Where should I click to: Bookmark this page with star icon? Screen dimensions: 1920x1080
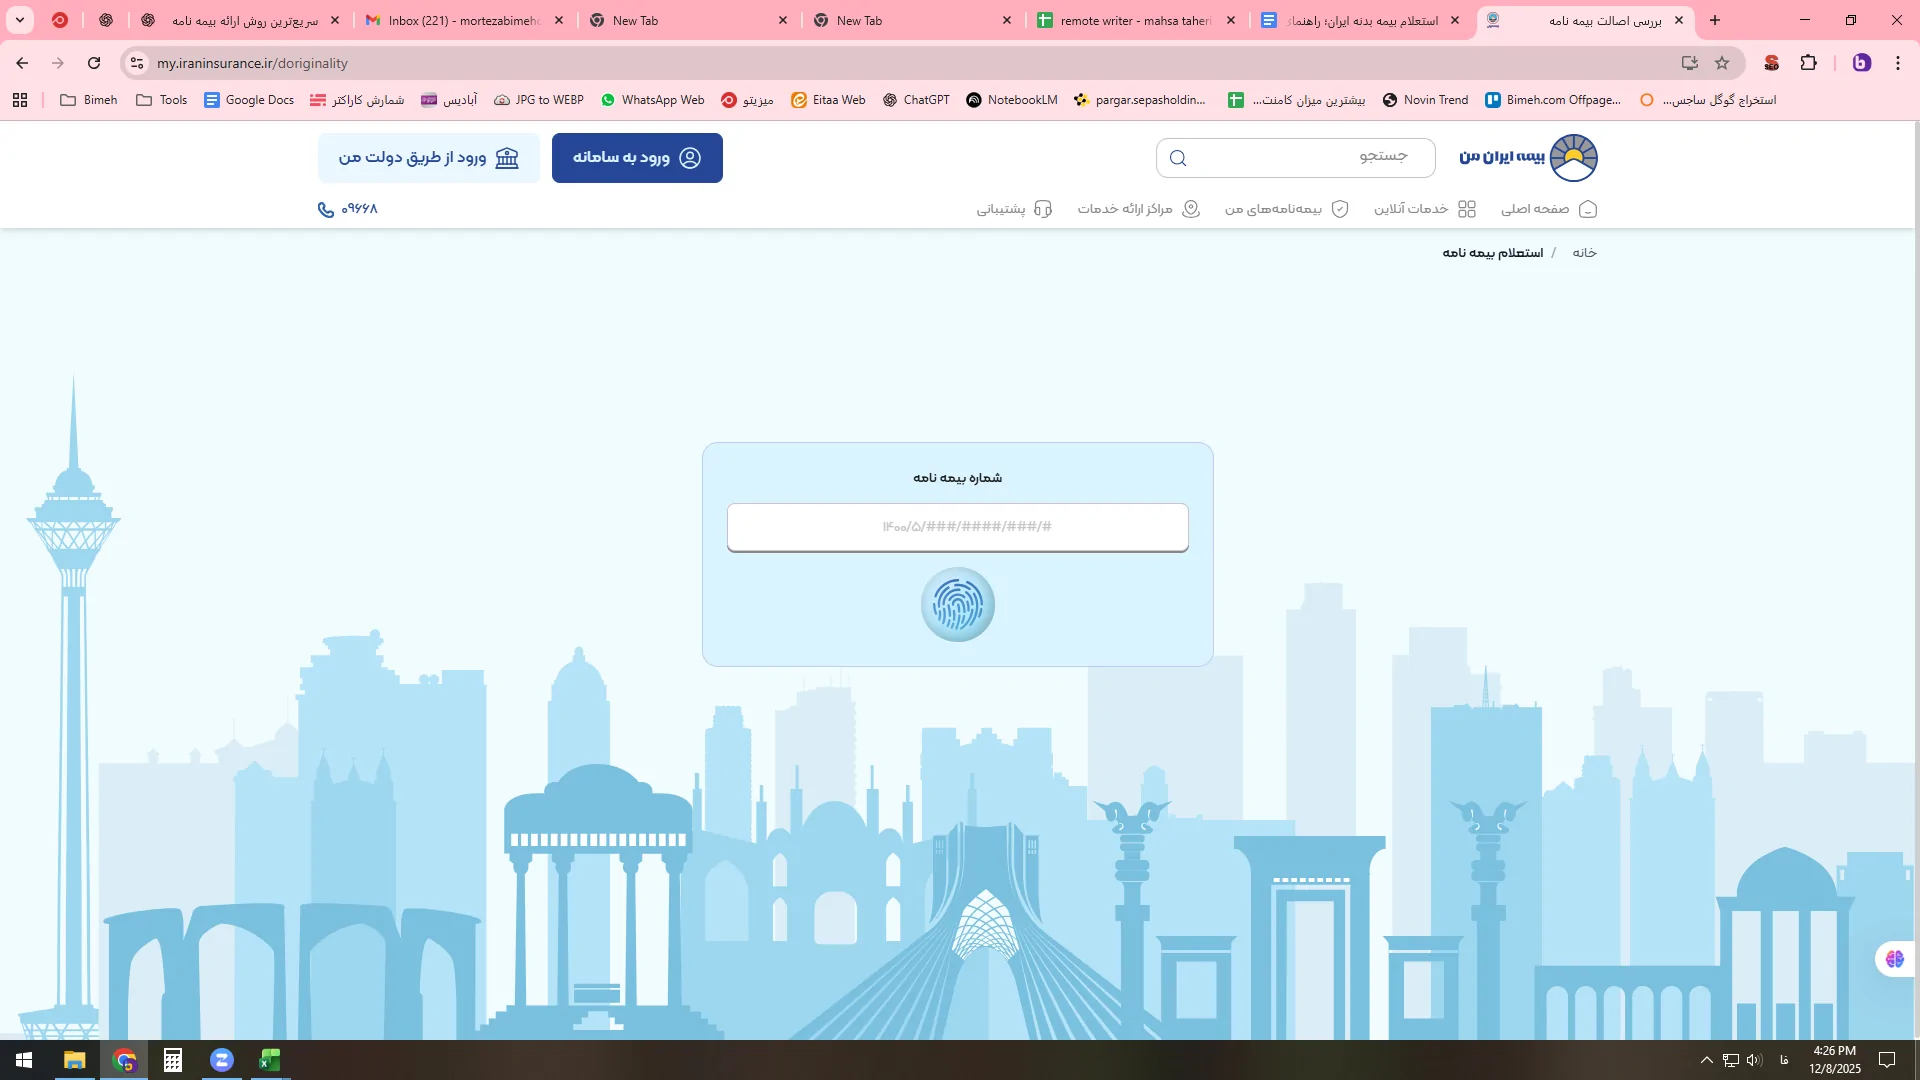tap(1722, 63)
